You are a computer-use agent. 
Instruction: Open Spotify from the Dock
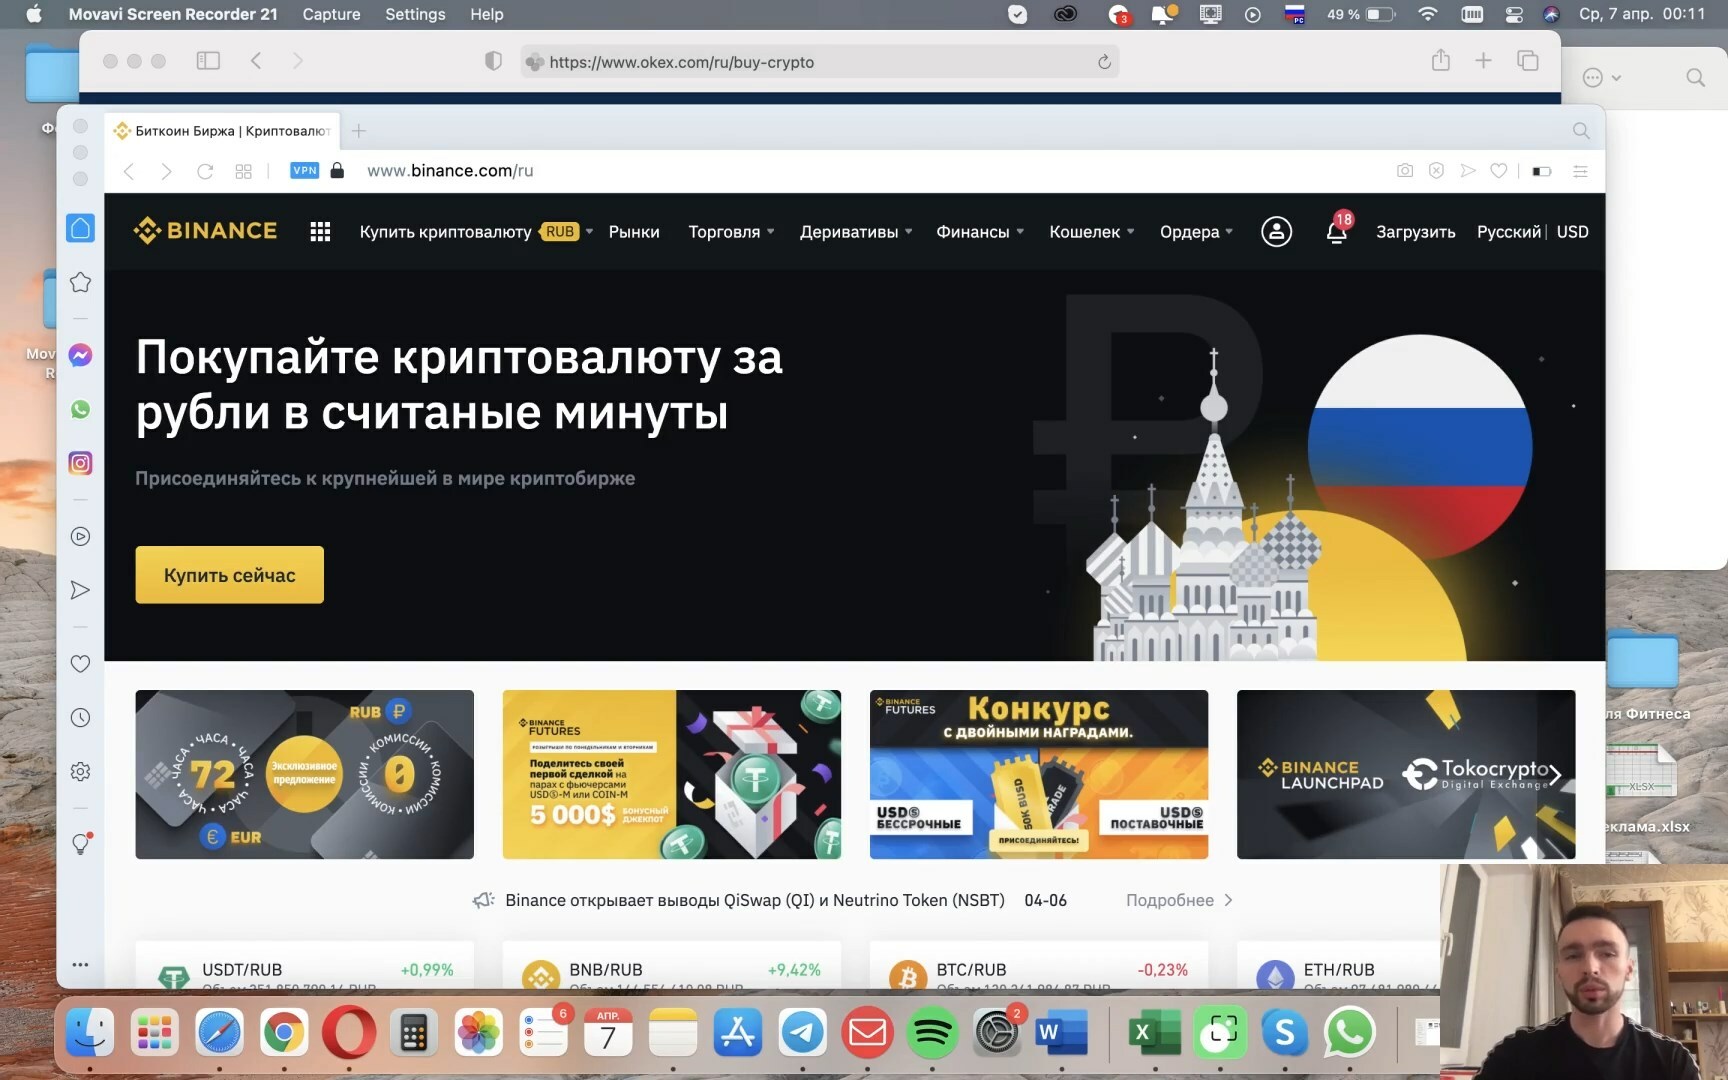click(x=932, y=1033)
